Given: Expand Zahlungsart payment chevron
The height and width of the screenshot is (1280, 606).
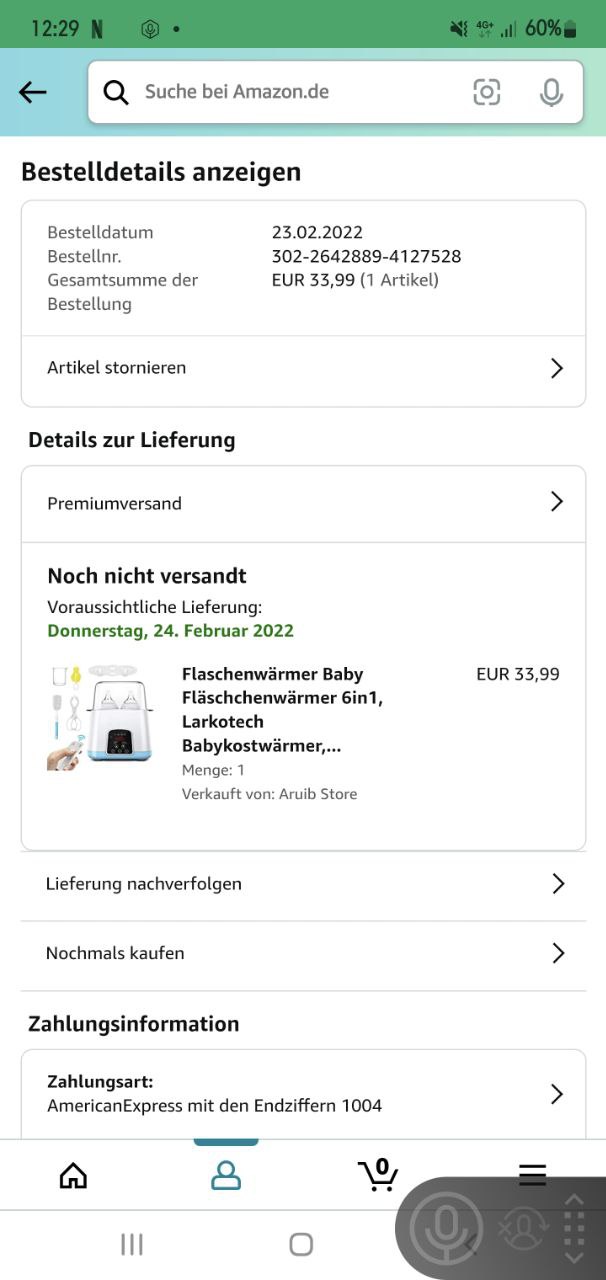Looking at the screenshot, I should click(x=557, y=1094).
